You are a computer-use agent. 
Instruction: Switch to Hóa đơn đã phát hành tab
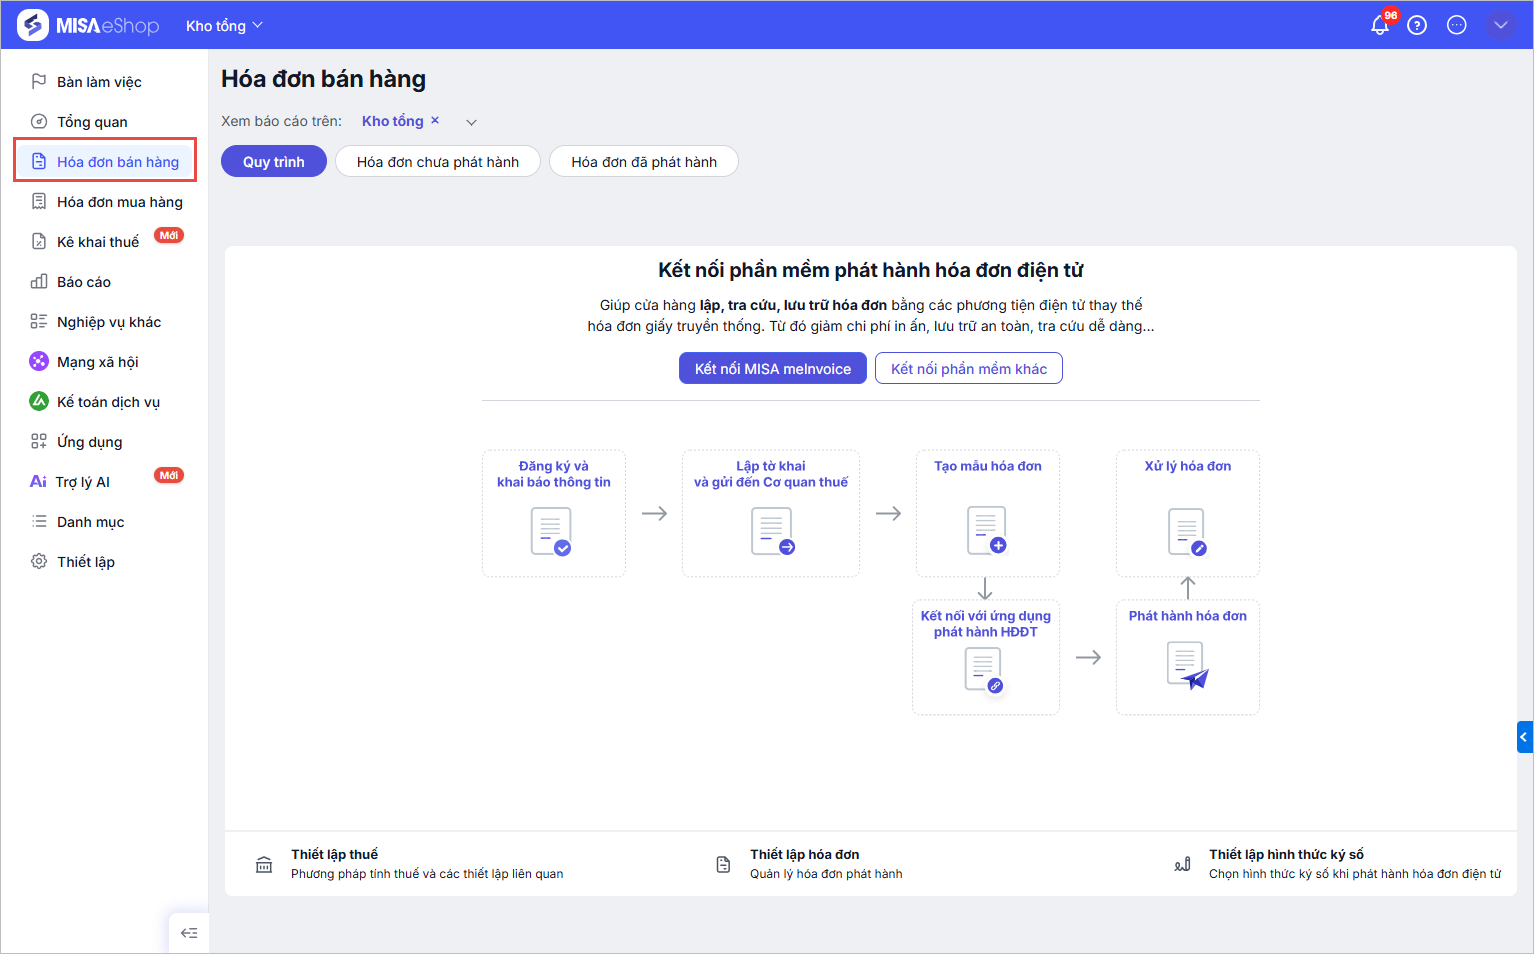pyautogui.click(x=644, y=162)
